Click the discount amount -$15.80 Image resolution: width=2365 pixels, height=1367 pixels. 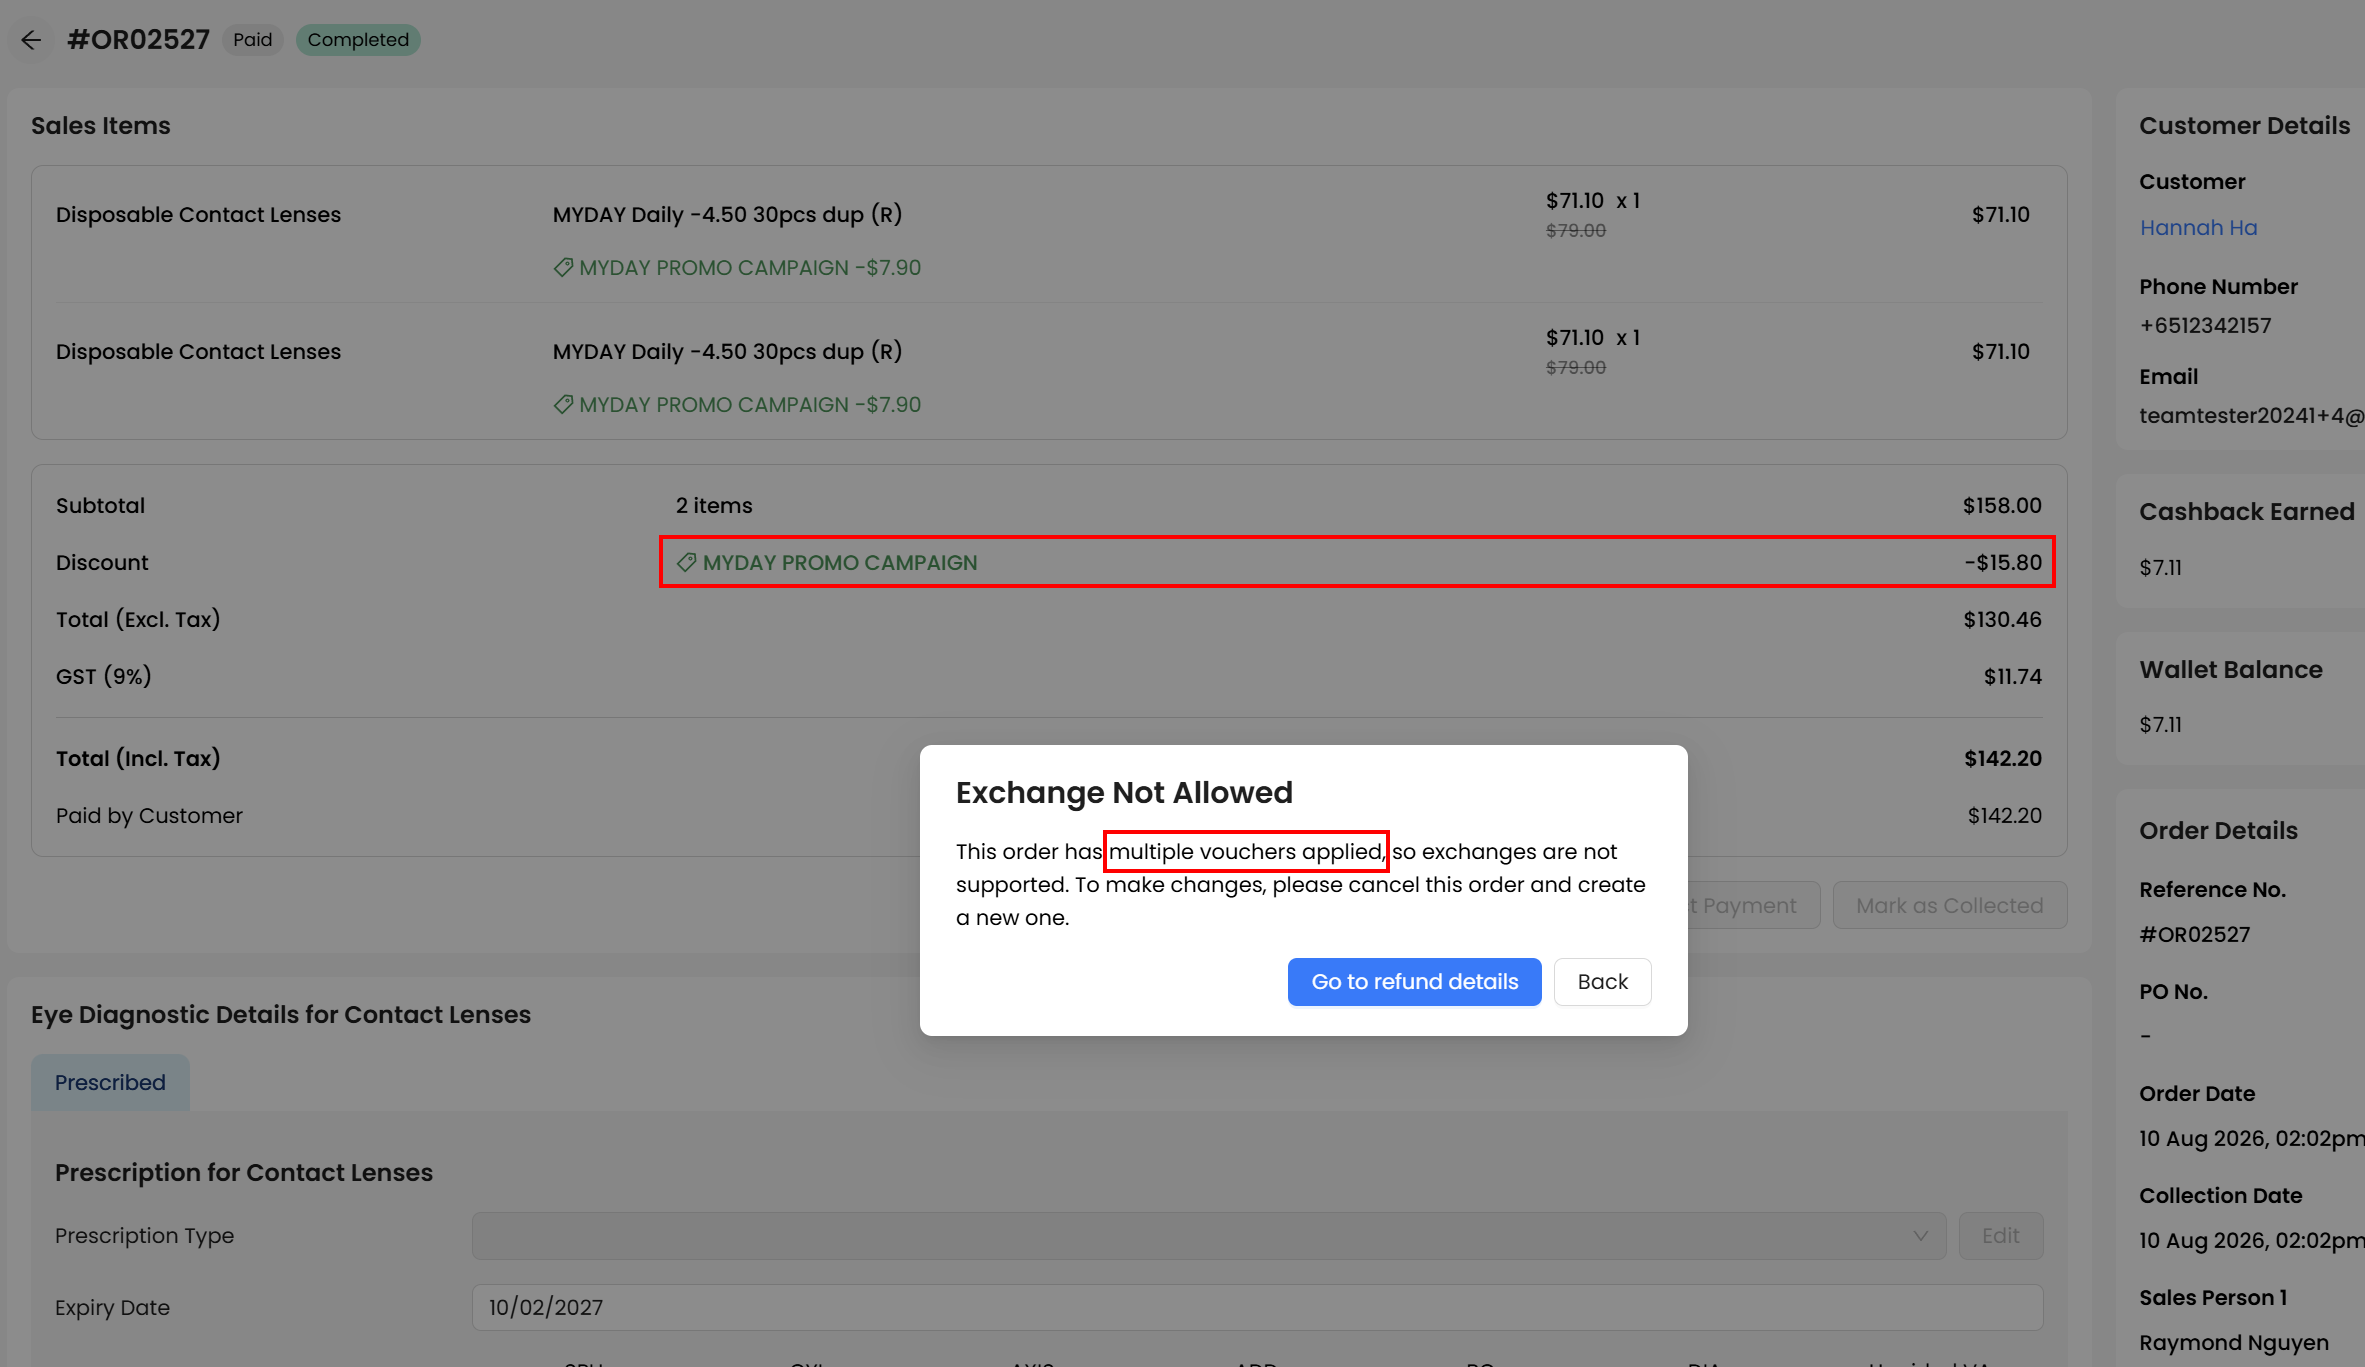tap(2003, 562)
